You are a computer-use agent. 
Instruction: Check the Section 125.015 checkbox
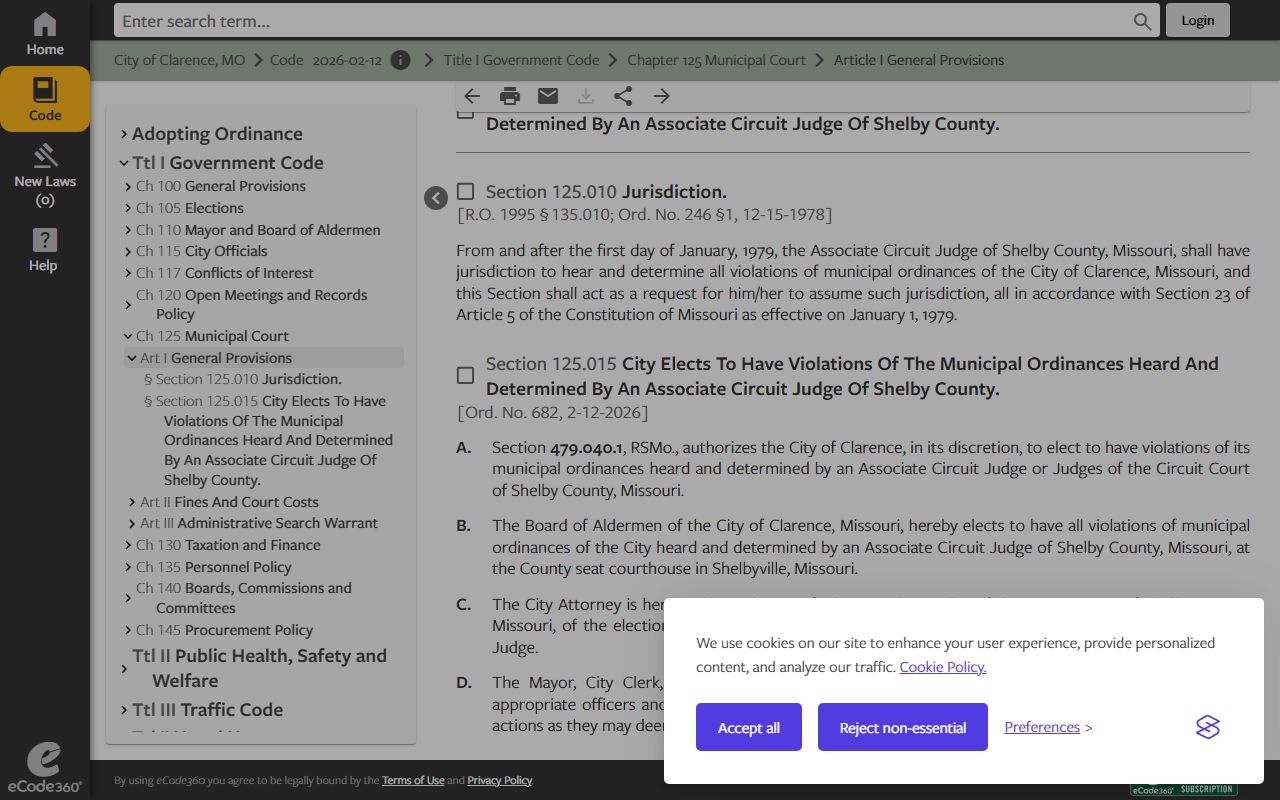[465, 375]
